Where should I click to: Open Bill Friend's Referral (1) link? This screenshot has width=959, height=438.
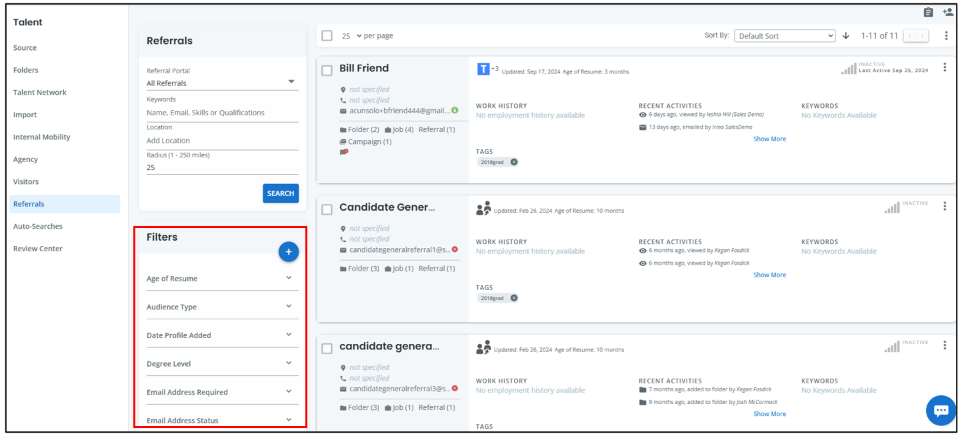[x=437, y=130]
